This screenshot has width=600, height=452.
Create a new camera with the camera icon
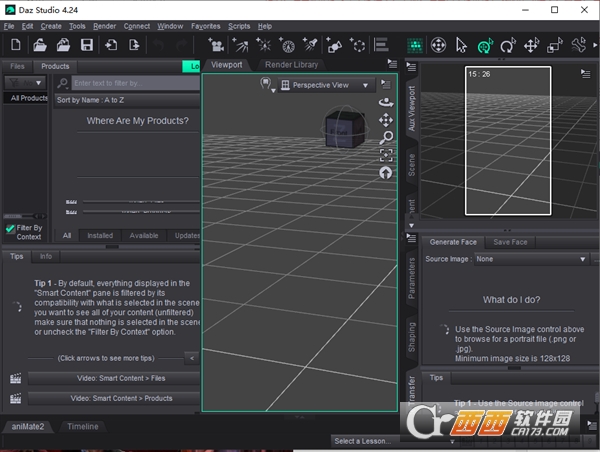point(216,45)
